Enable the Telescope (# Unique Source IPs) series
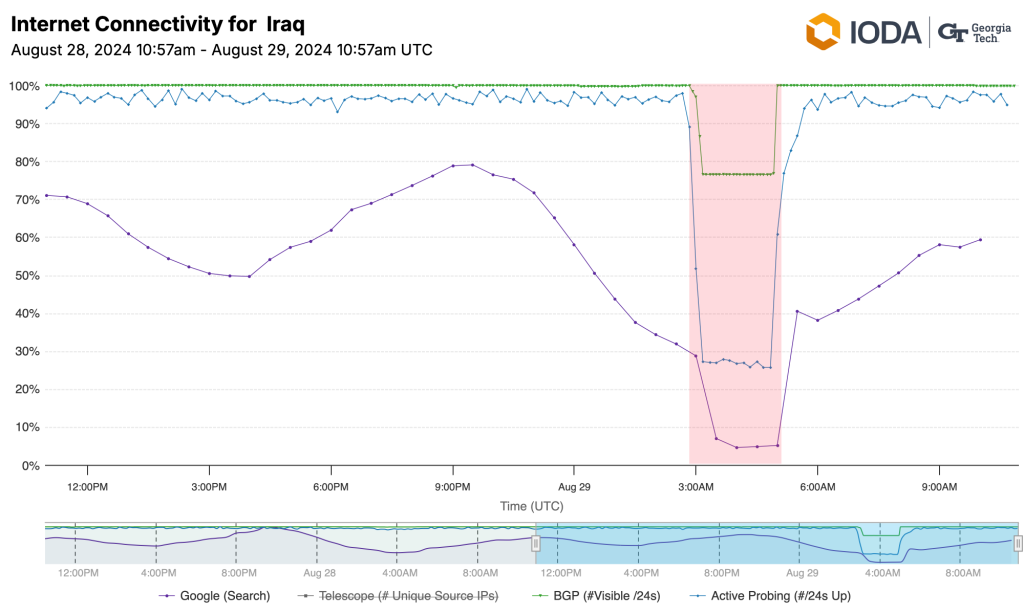This screenshot has height=614, width=1024. click(410, 596)
